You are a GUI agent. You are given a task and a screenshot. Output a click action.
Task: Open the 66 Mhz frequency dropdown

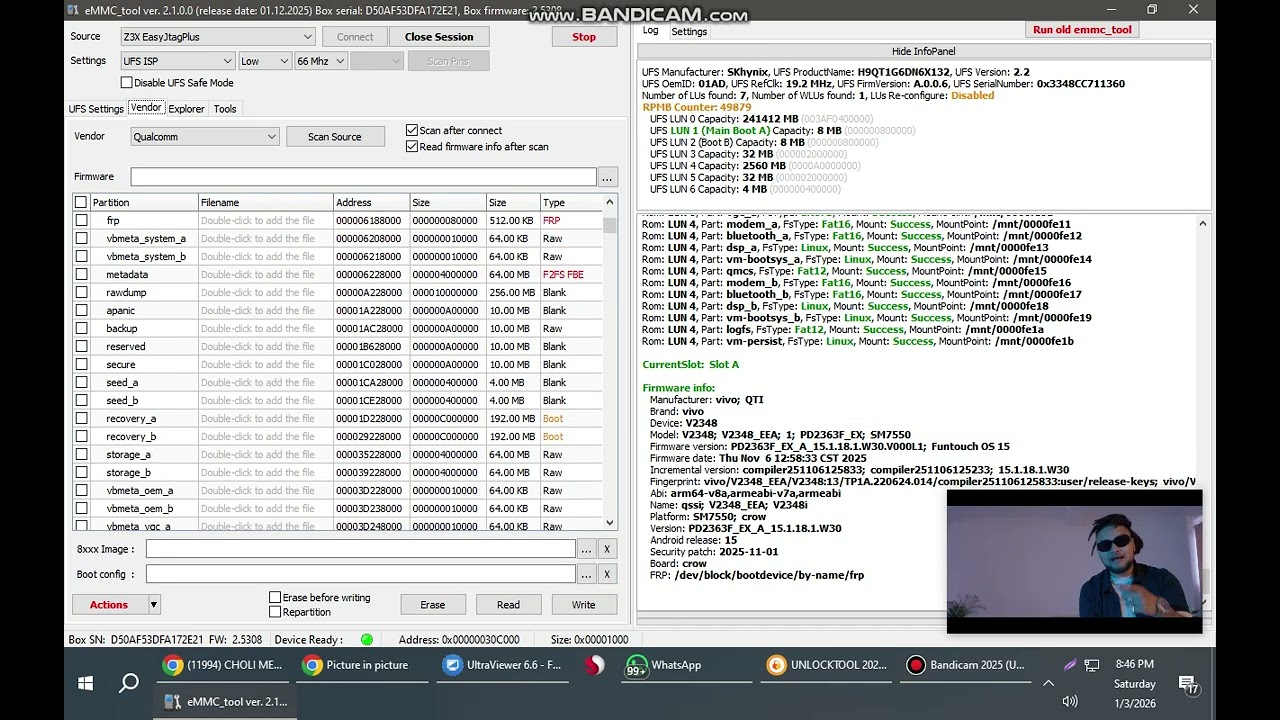(320, 61)
